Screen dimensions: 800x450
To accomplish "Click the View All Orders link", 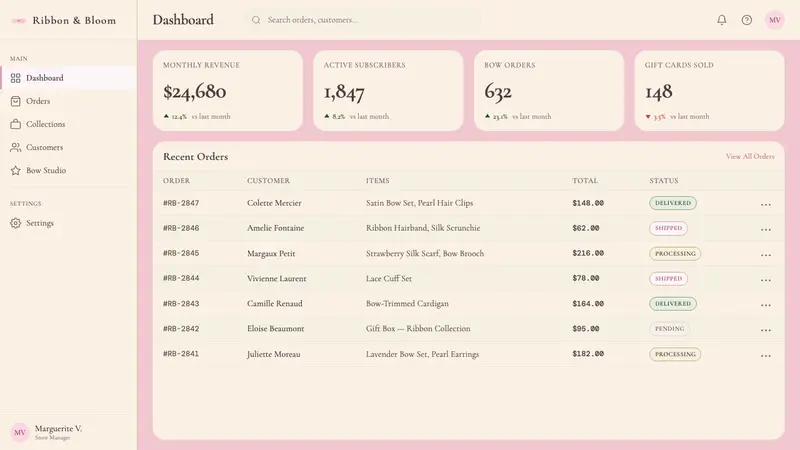I will [750, 157].
